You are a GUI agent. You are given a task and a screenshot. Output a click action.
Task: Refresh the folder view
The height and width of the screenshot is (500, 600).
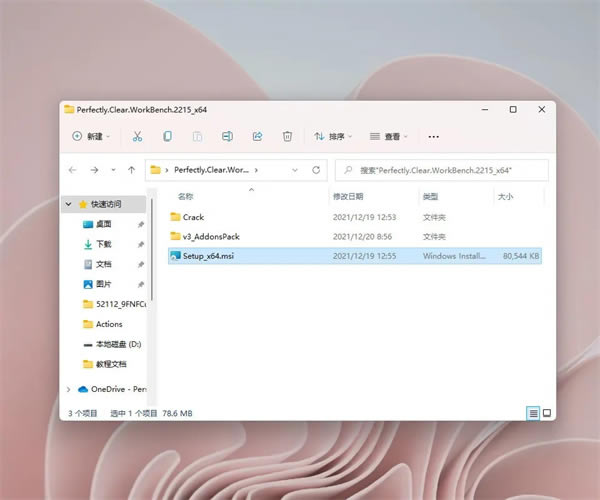[x=316, y=170]
